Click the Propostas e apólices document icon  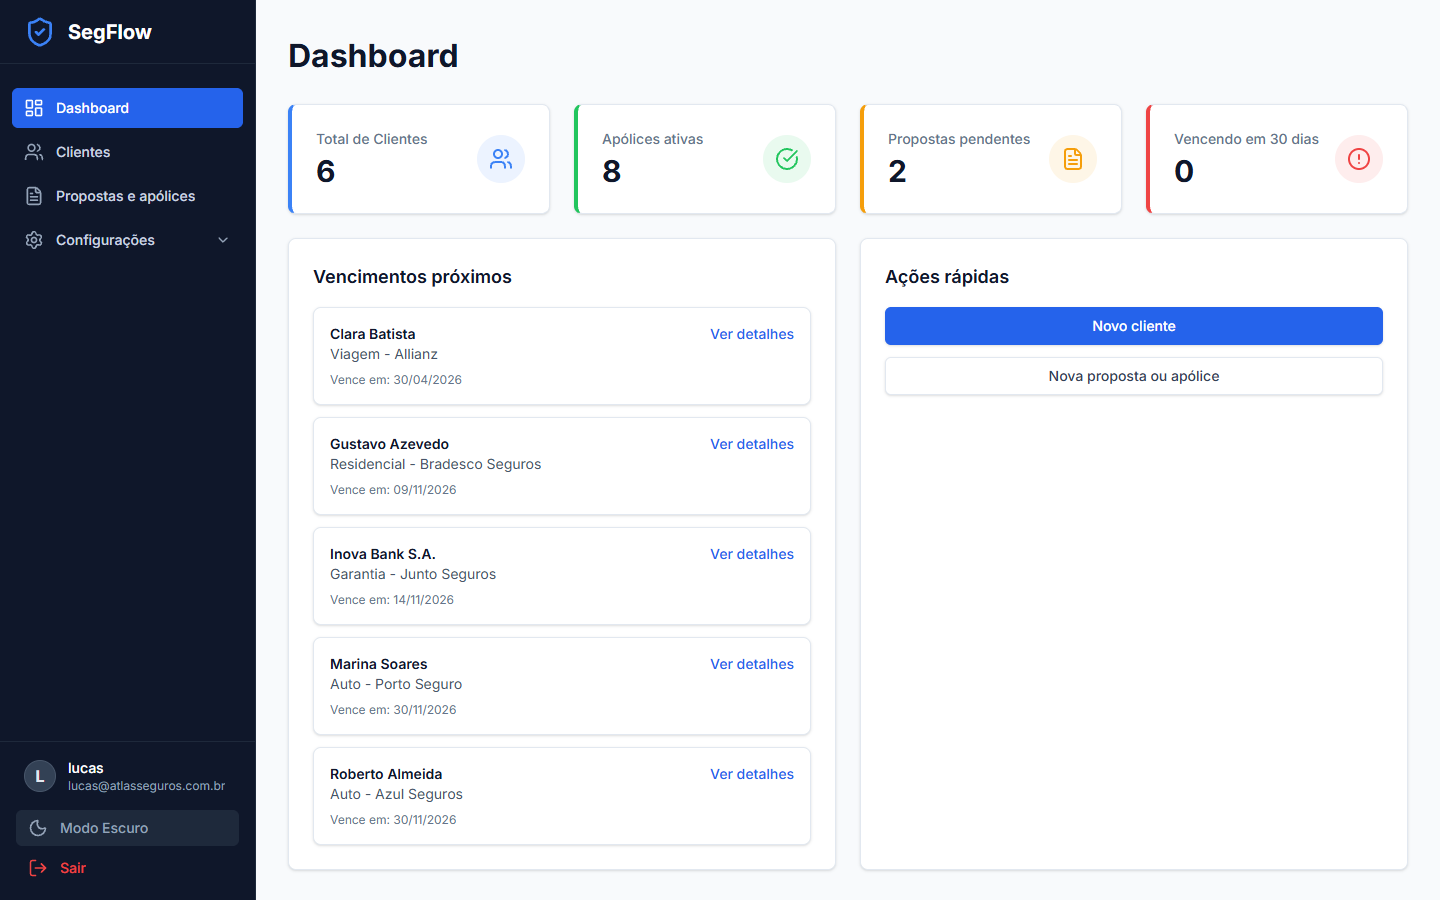pyautogui.click(x=33, y=195)
